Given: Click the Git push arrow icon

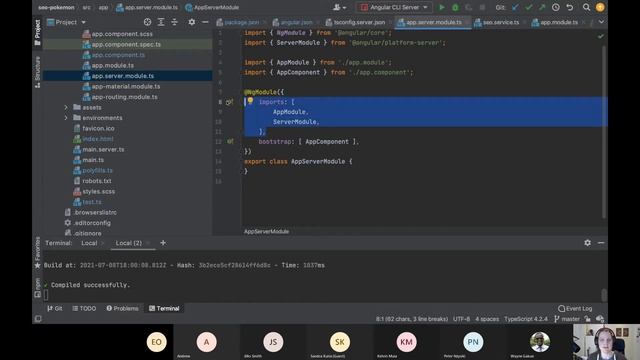Looking at the screenshot, I should pyautogui.click(x=542, y=7).
